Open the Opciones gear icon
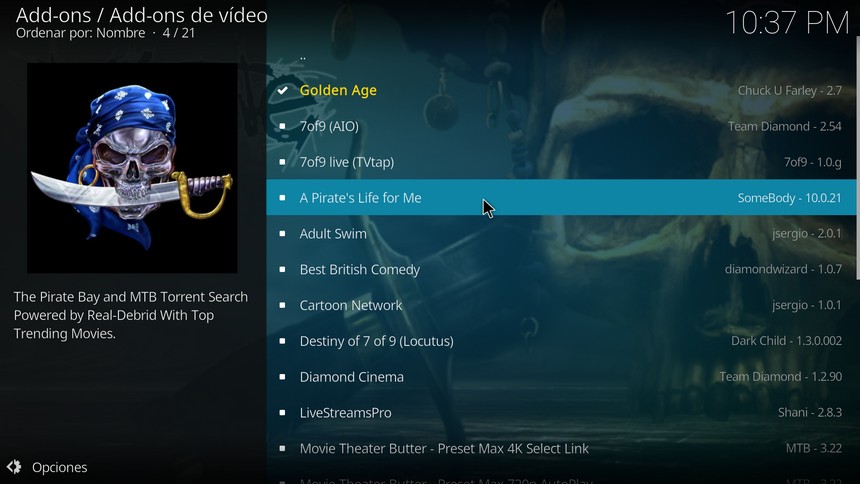860x484 pixels. (x=14, y=467)
